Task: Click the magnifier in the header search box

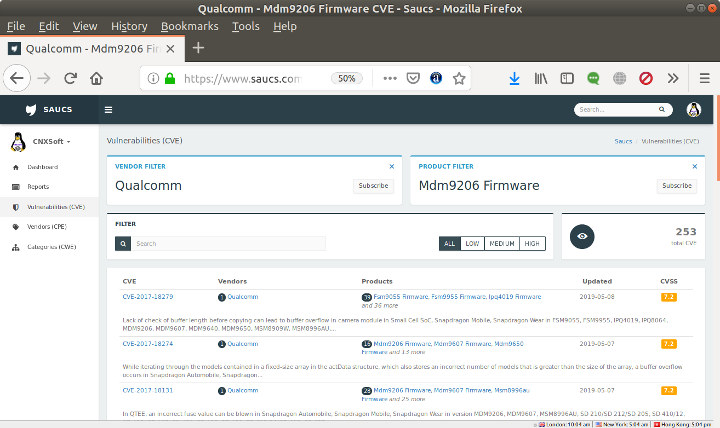Action: [x=662, y=109]
